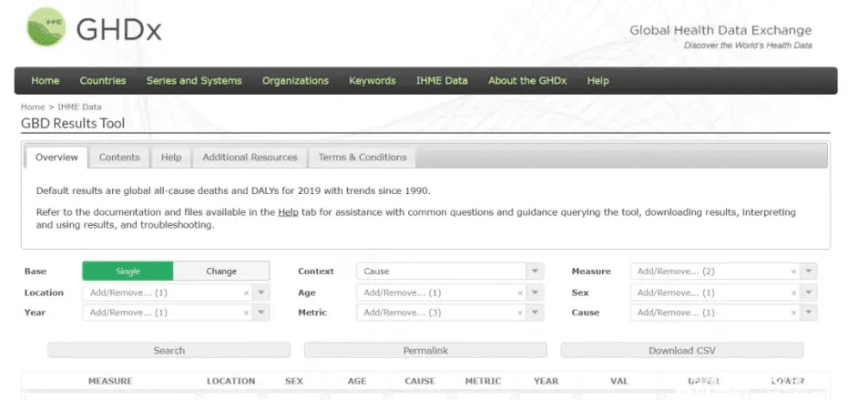
Task: Clear the Metric selection with its x icon
Action: [520, 313]
